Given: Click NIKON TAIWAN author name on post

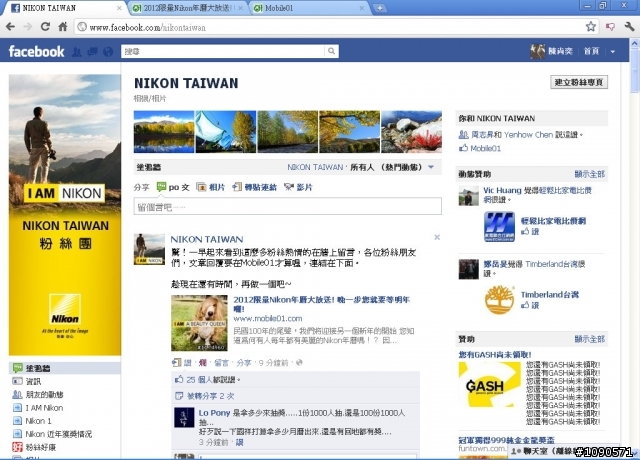Looking at the screenshot, I should click(x=207, y=239).
